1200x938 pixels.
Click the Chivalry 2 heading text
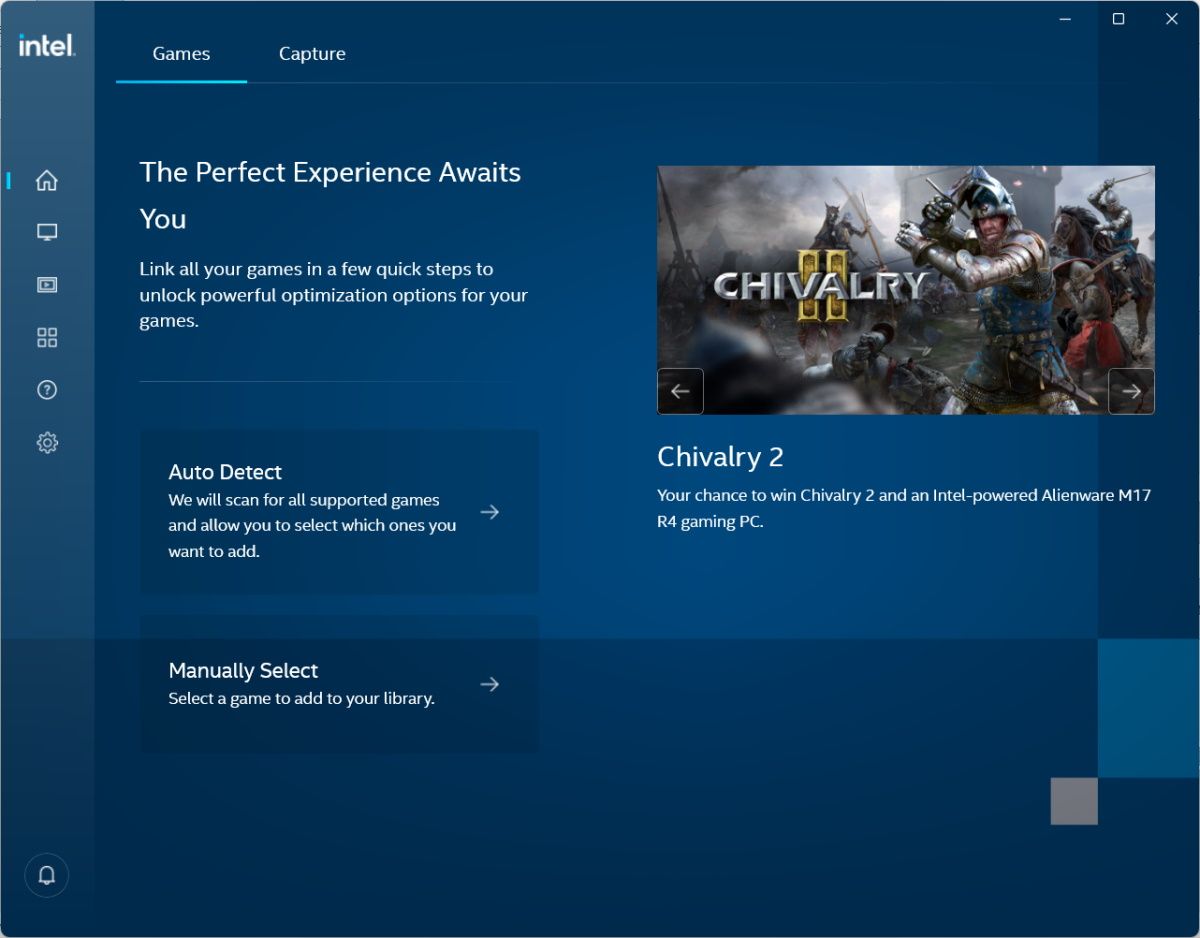(720, 457)
